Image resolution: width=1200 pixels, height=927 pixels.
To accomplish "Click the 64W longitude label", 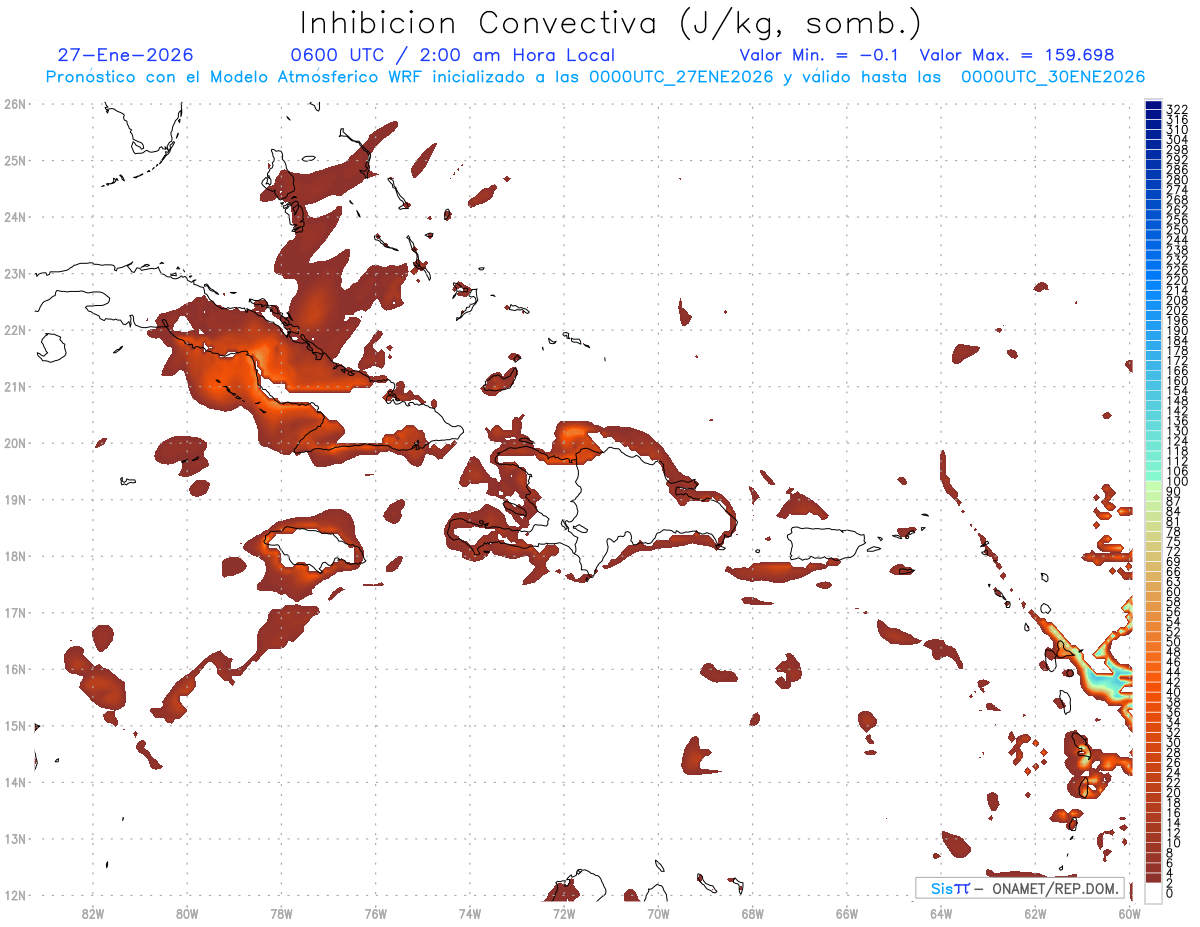I will [941, 913].
